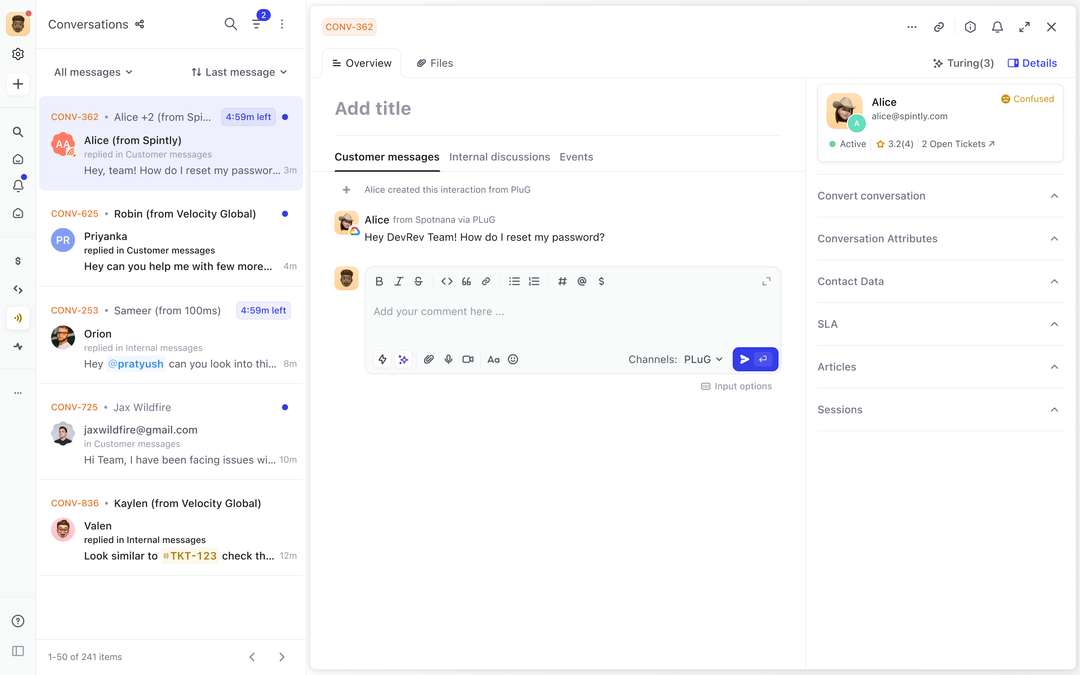Open the Channels PLuG dropdown
Viewport: 1080px width, 675px height.
703,360
